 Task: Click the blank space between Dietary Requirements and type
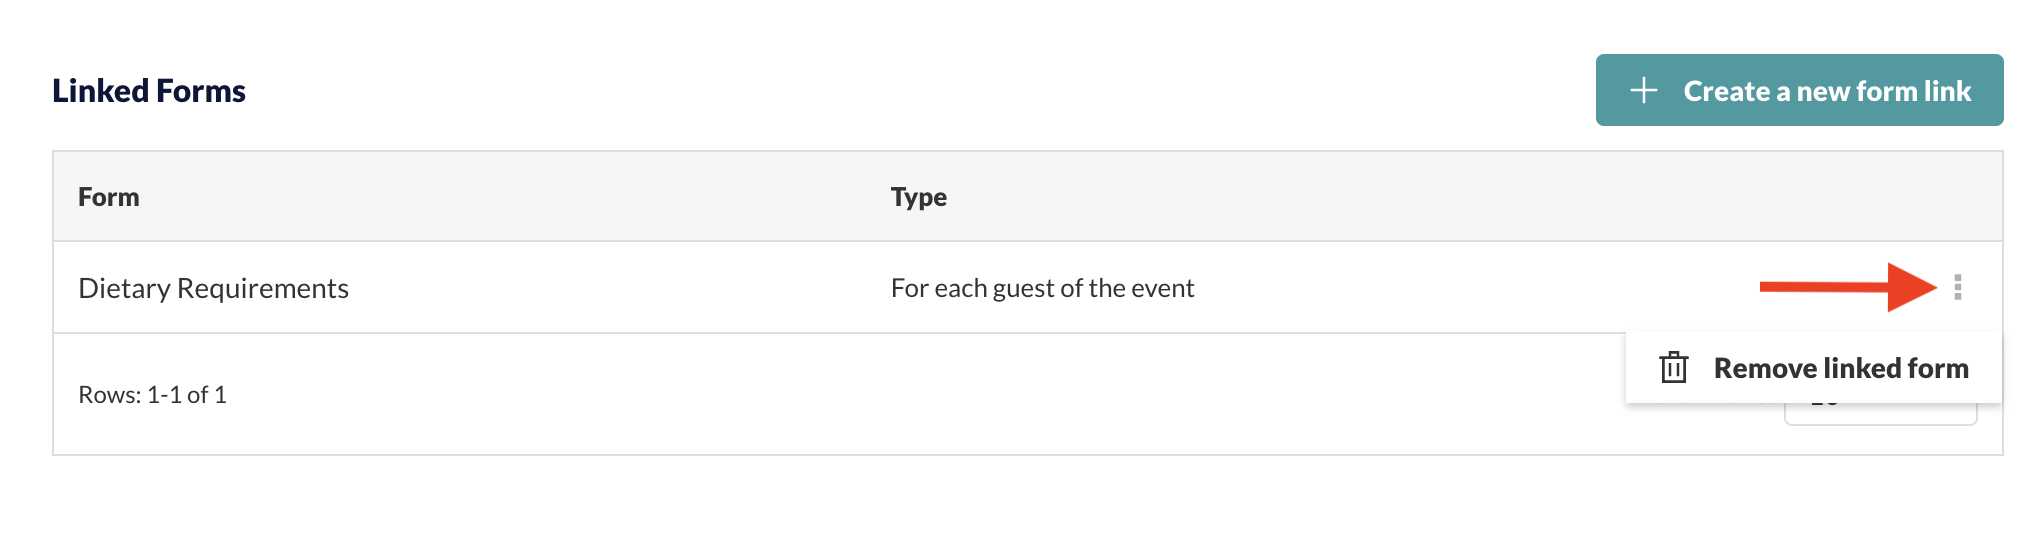pos(620,288)
